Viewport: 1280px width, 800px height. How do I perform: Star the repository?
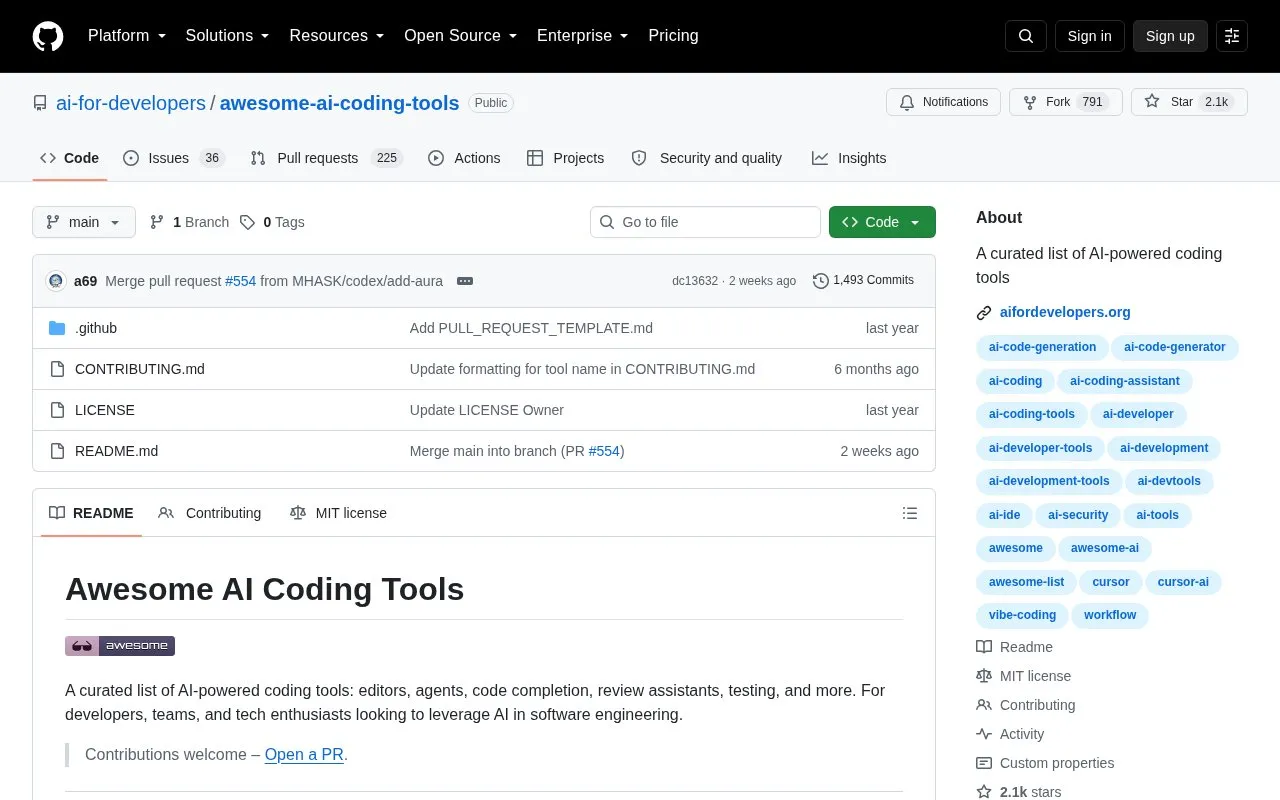[1189, 102]
